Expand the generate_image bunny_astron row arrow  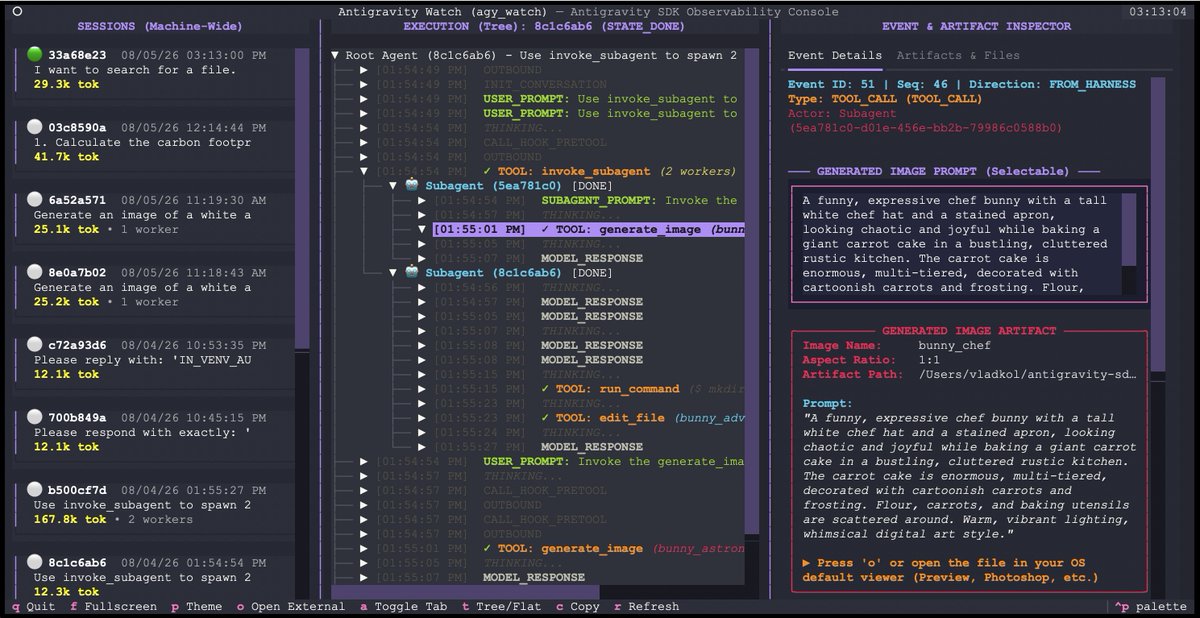[x=364, y=548]
